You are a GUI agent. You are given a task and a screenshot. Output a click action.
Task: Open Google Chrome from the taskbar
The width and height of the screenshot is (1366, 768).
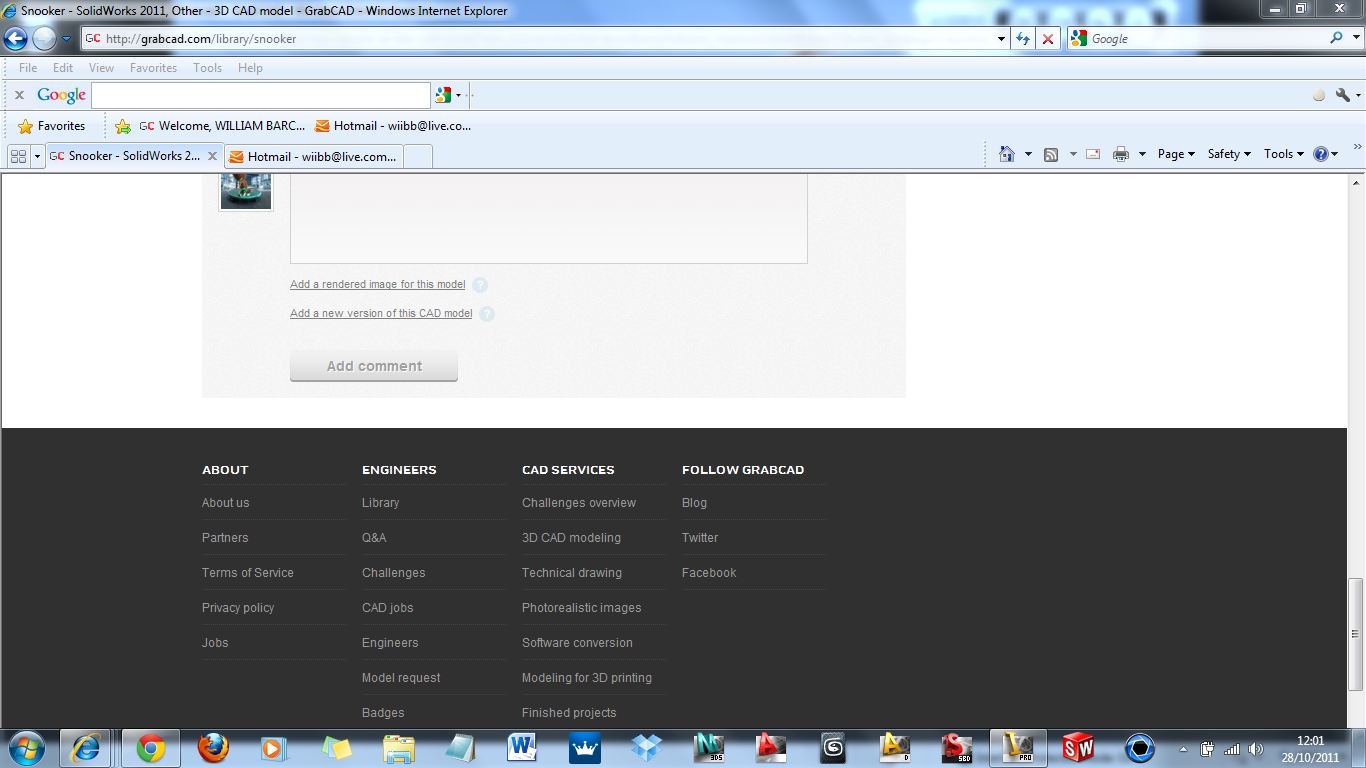point(151,748)
